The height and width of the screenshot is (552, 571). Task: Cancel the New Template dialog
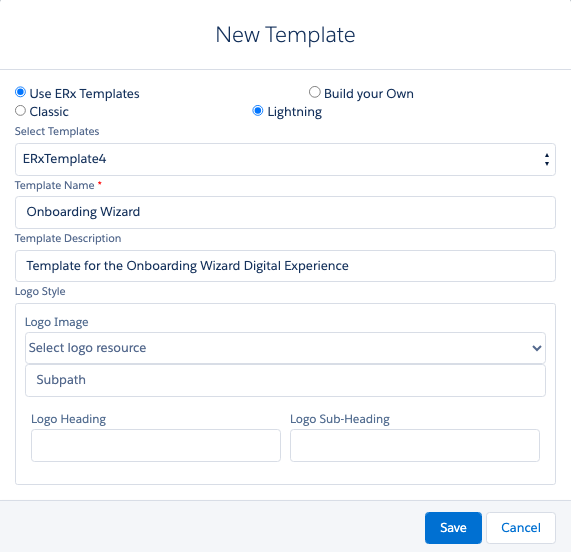click(521, 528)
